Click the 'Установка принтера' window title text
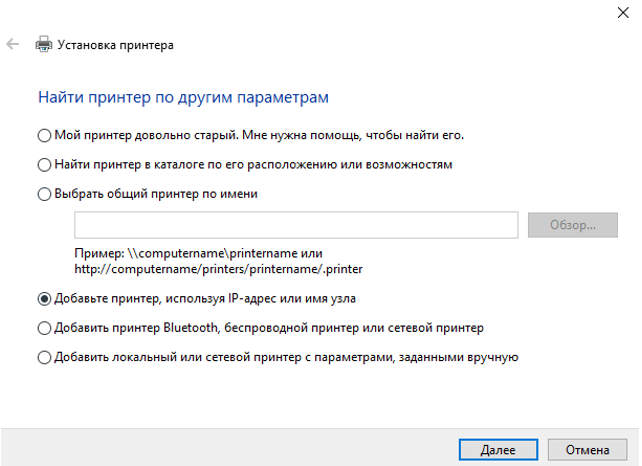This screenshot has width=642, height=466. (115, 45)
